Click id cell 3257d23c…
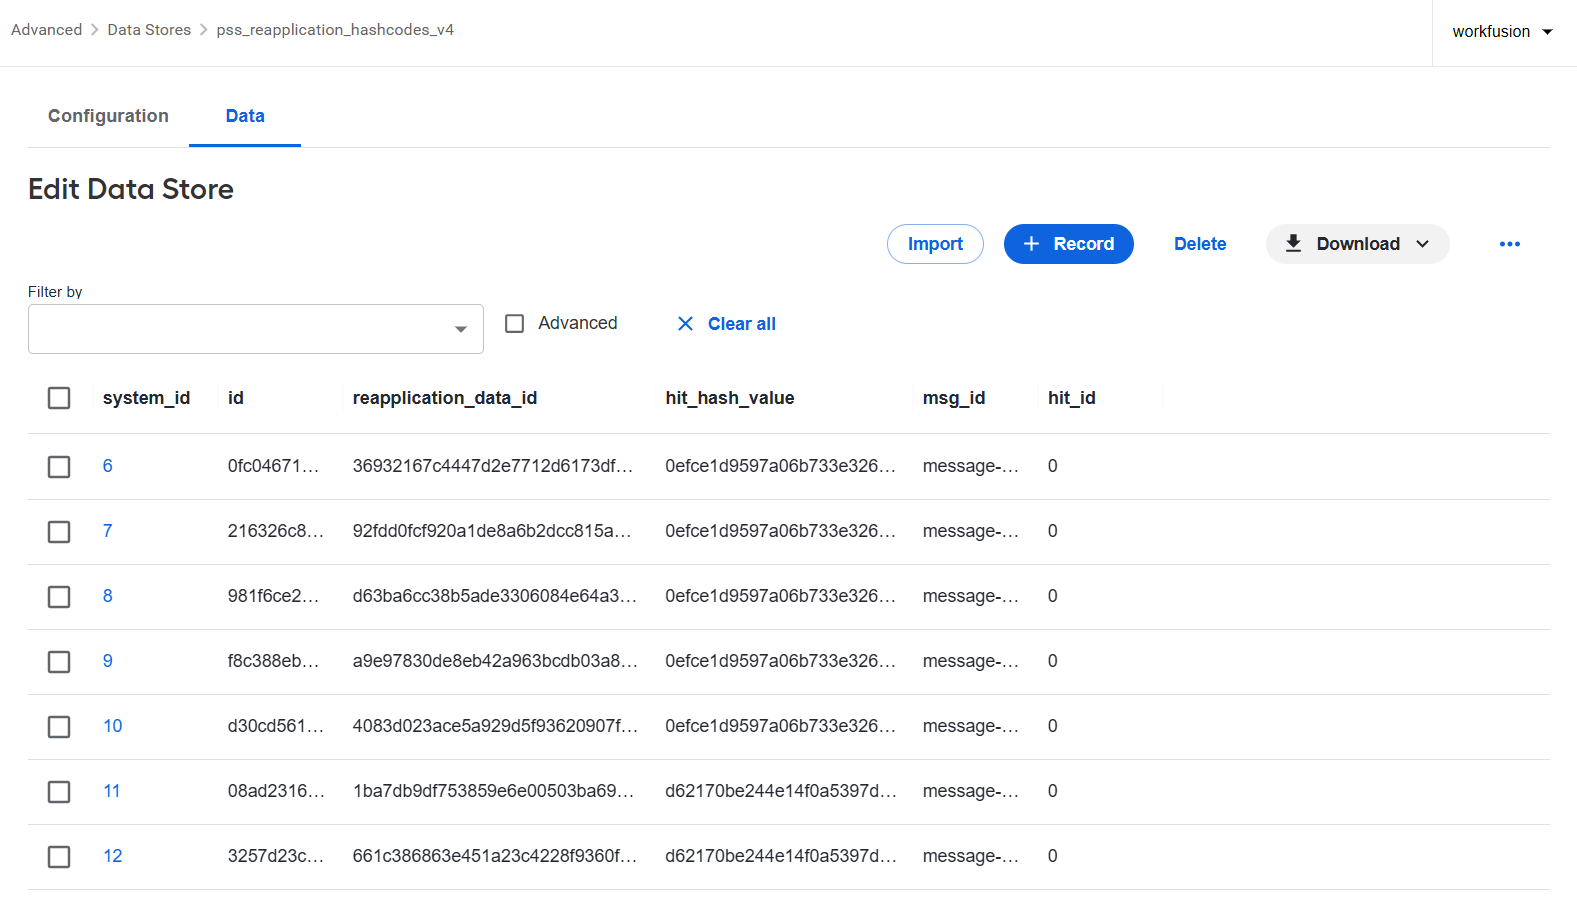The image size is (1577, 909). (276, 856)
